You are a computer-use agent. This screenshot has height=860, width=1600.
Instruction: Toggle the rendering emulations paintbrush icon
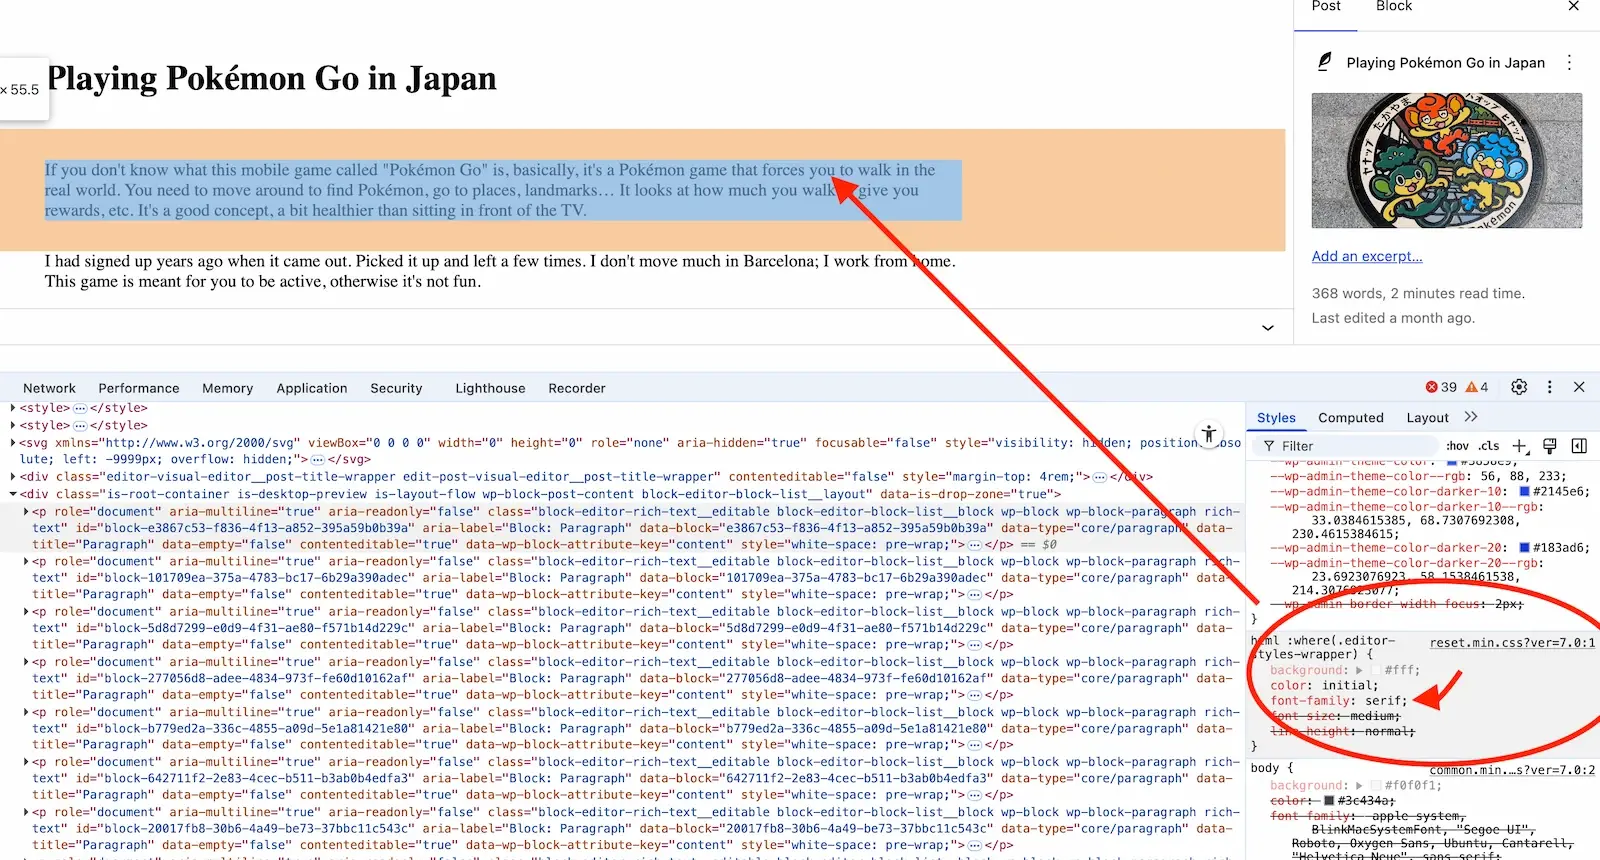click(1550, 446)
